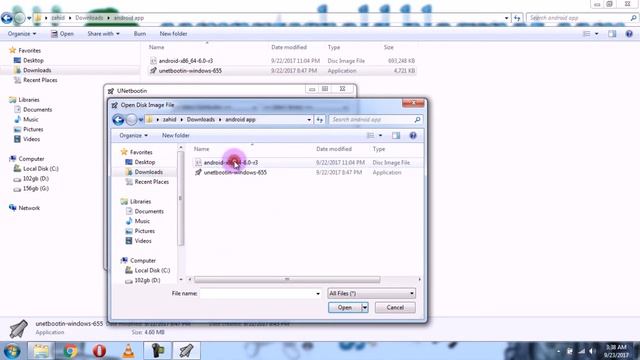The image size is (640, 360).
Task: Click the dialog's Back navigation arrow
Action: pyautogui.click(x=118, y=120)
